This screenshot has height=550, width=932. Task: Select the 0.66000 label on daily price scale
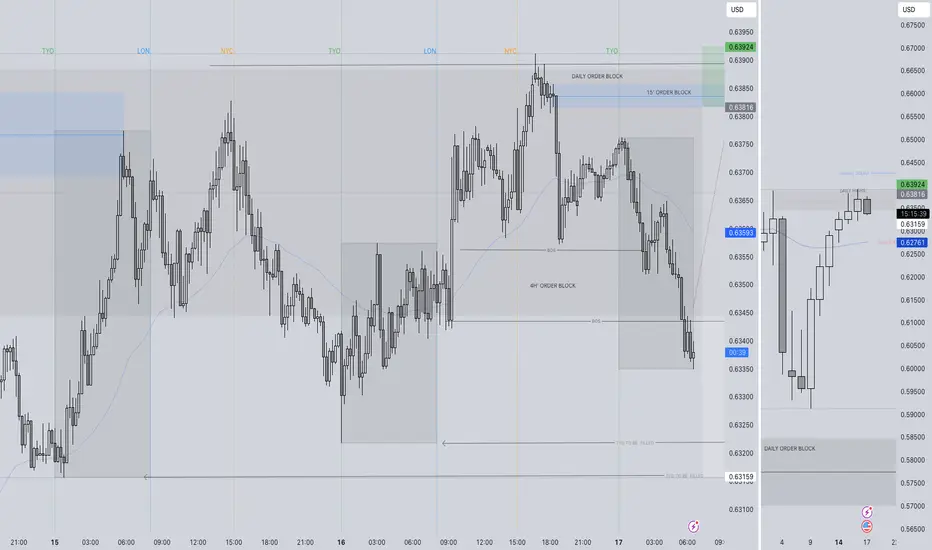[x=912, y=93]
